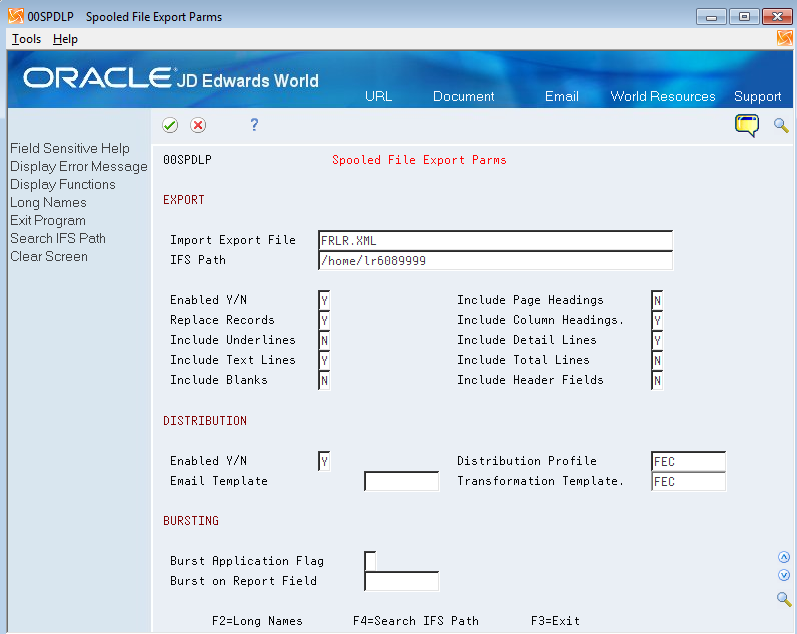Select the URL banner tab
The height and width of the screenshot is (634, 797).
[378, 96]
